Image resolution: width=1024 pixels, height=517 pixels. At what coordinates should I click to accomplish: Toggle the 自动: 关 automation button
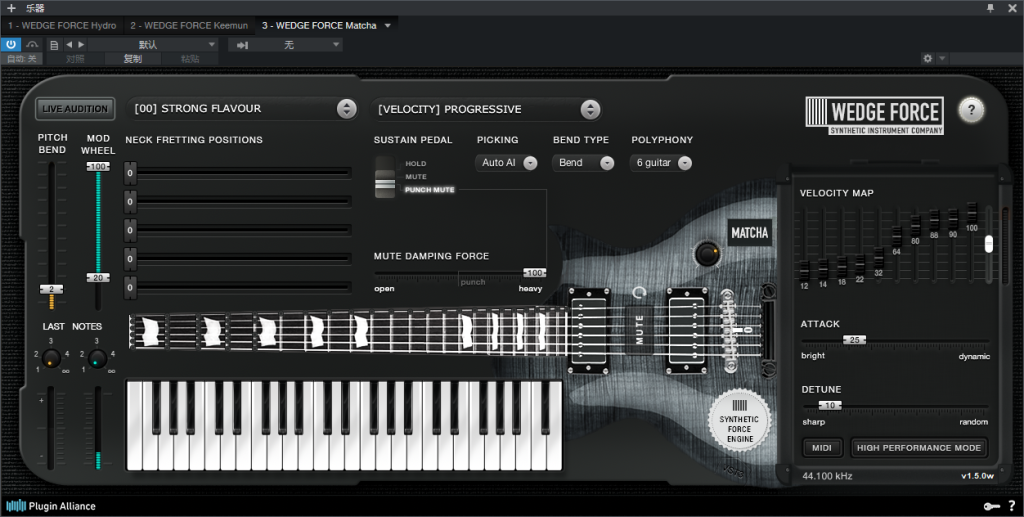[x=22, y=59]
